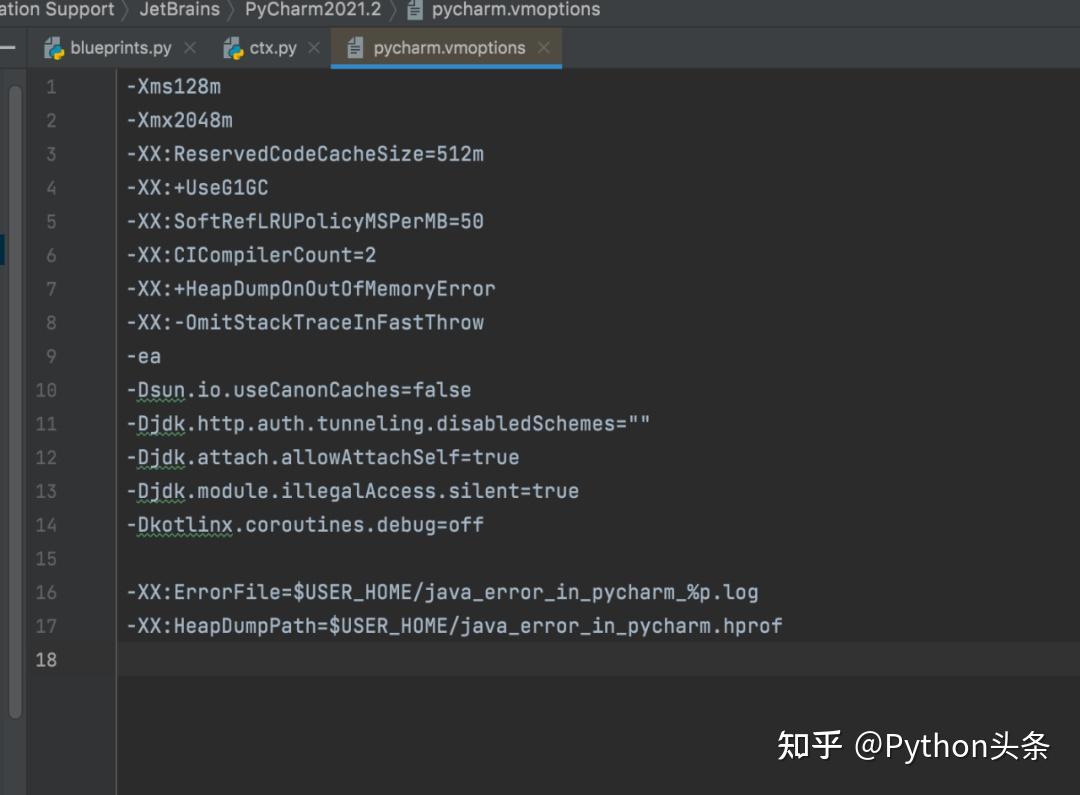Open JetBrains breadcrumb folder
This screenshot has width=1080, height=795.
pos(179,9)
